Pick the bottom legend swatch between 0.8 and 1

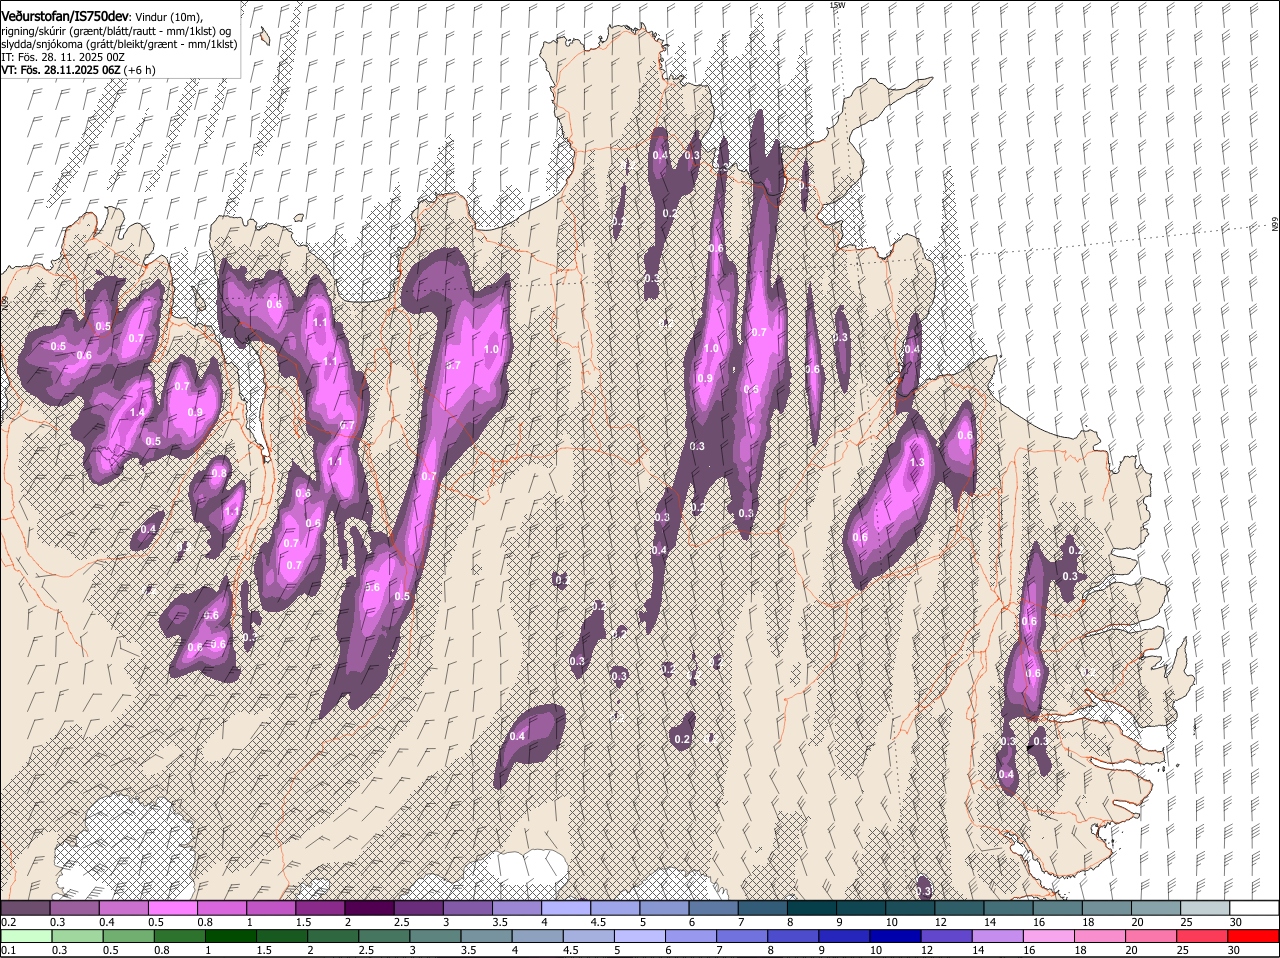[x=180, y=936]
